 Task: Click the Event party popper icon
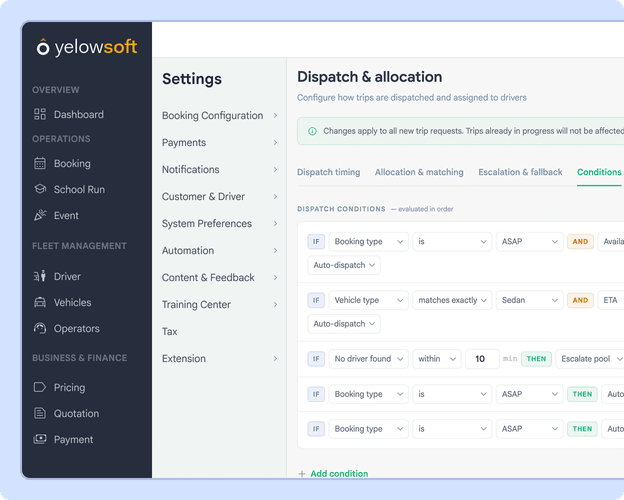(x=40, y=215)
